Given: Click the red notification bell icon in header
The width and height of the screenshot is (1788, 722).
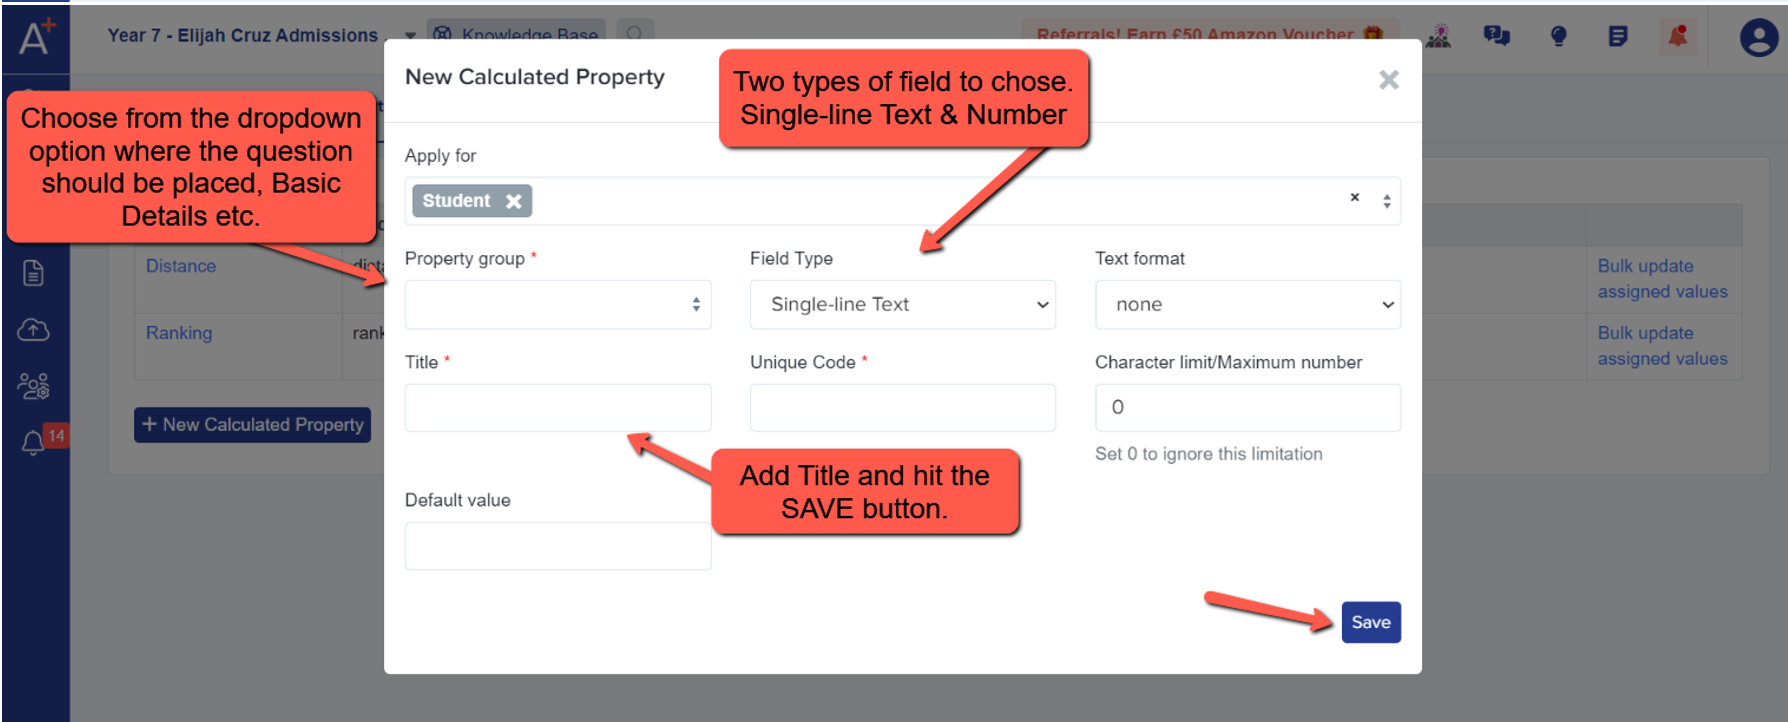Looking at the screenshot, I should pos(1678,37).
